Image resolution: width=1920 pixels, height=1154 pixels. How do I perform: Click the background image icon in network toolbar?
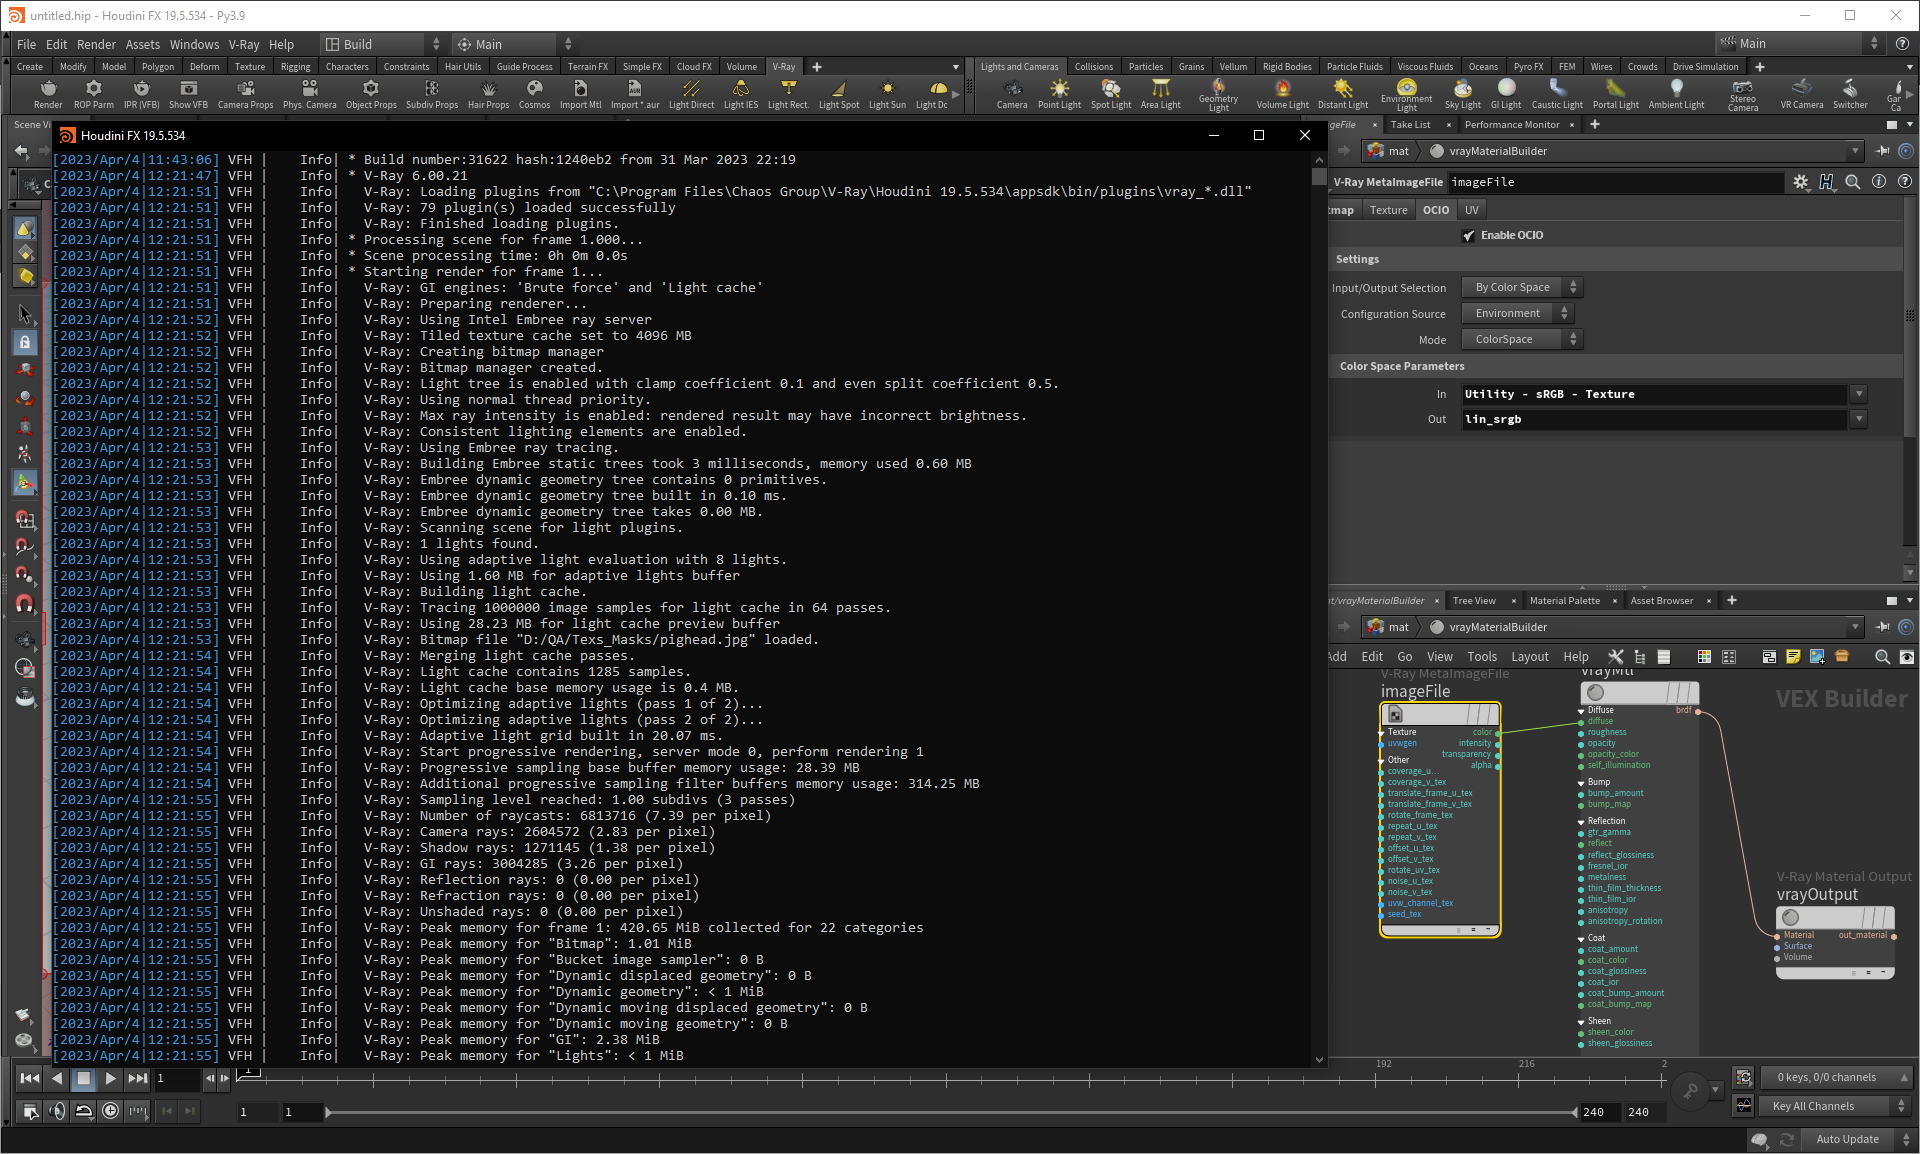coord(1817,657)
